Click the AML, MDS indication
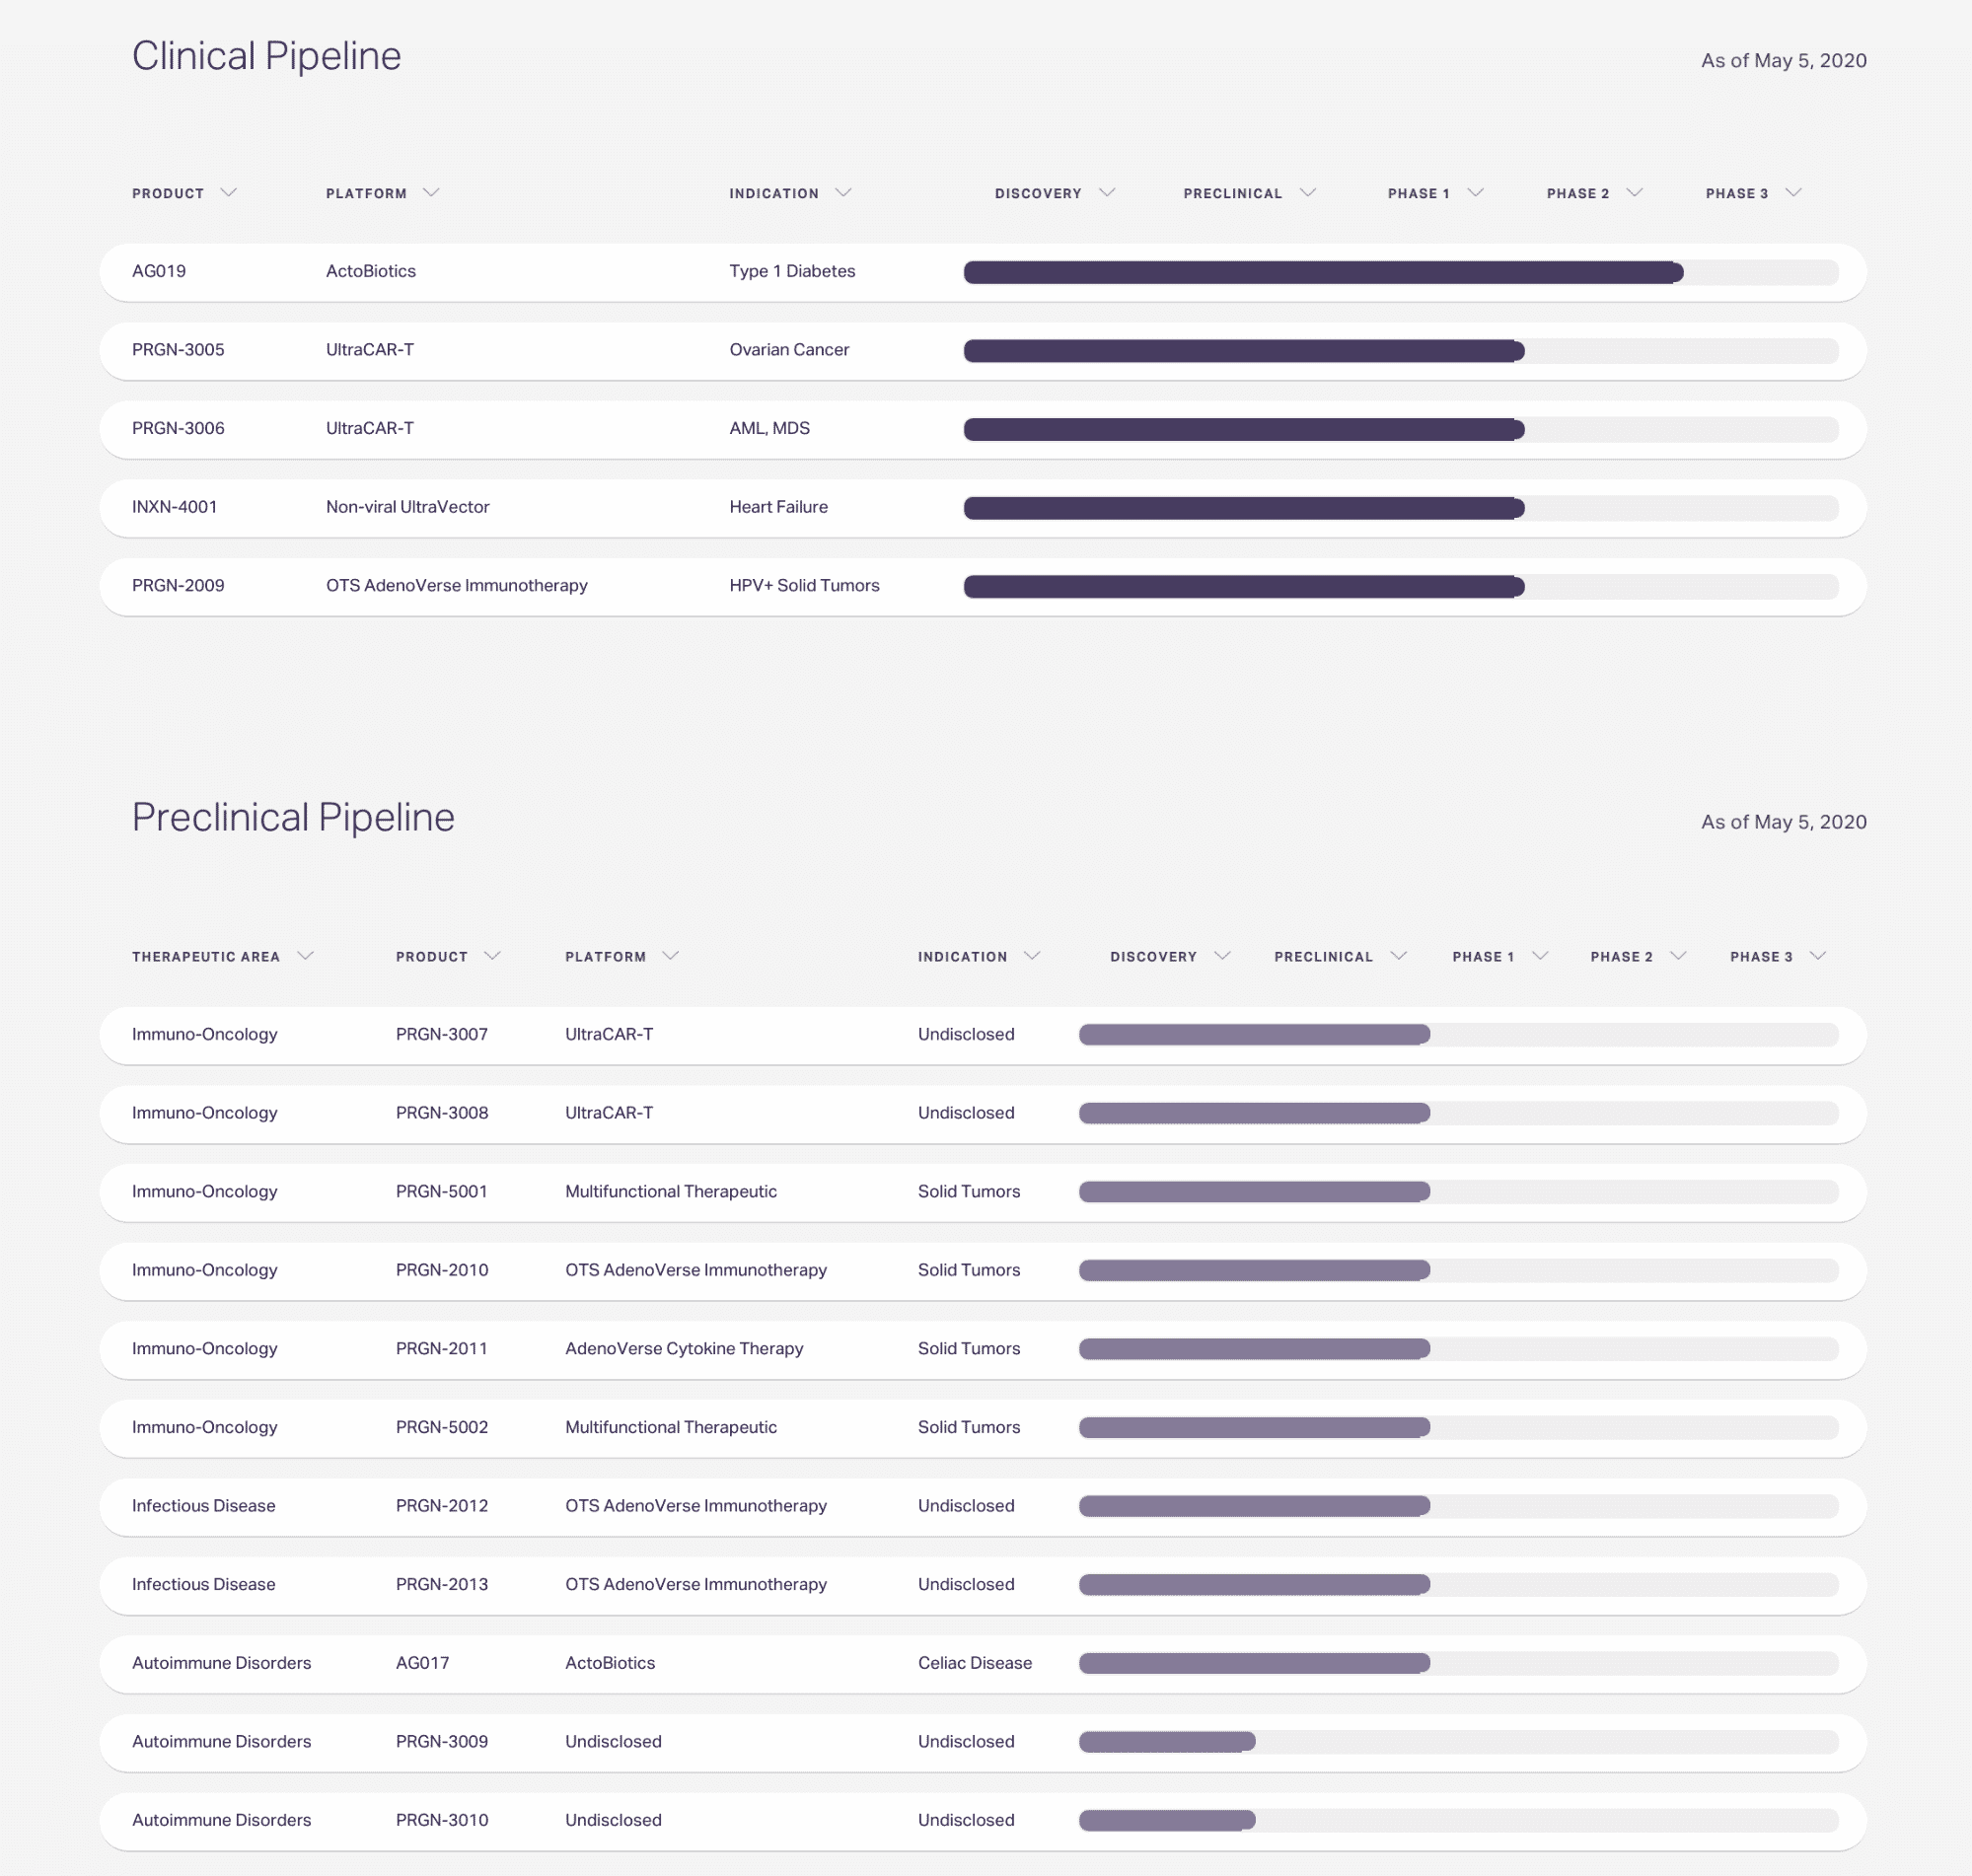1972x1876 pixels. point(770,428)
